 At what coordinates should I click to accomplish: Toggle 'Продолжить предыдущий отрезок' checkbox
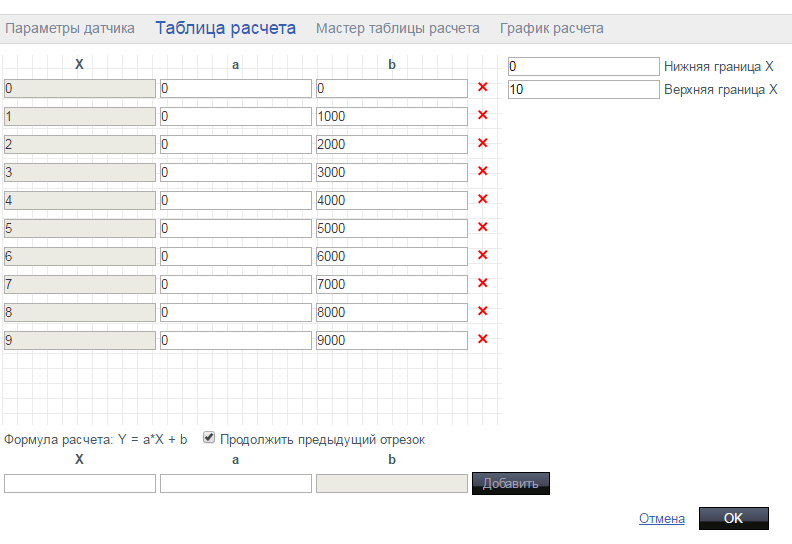(x=209, y=438)
